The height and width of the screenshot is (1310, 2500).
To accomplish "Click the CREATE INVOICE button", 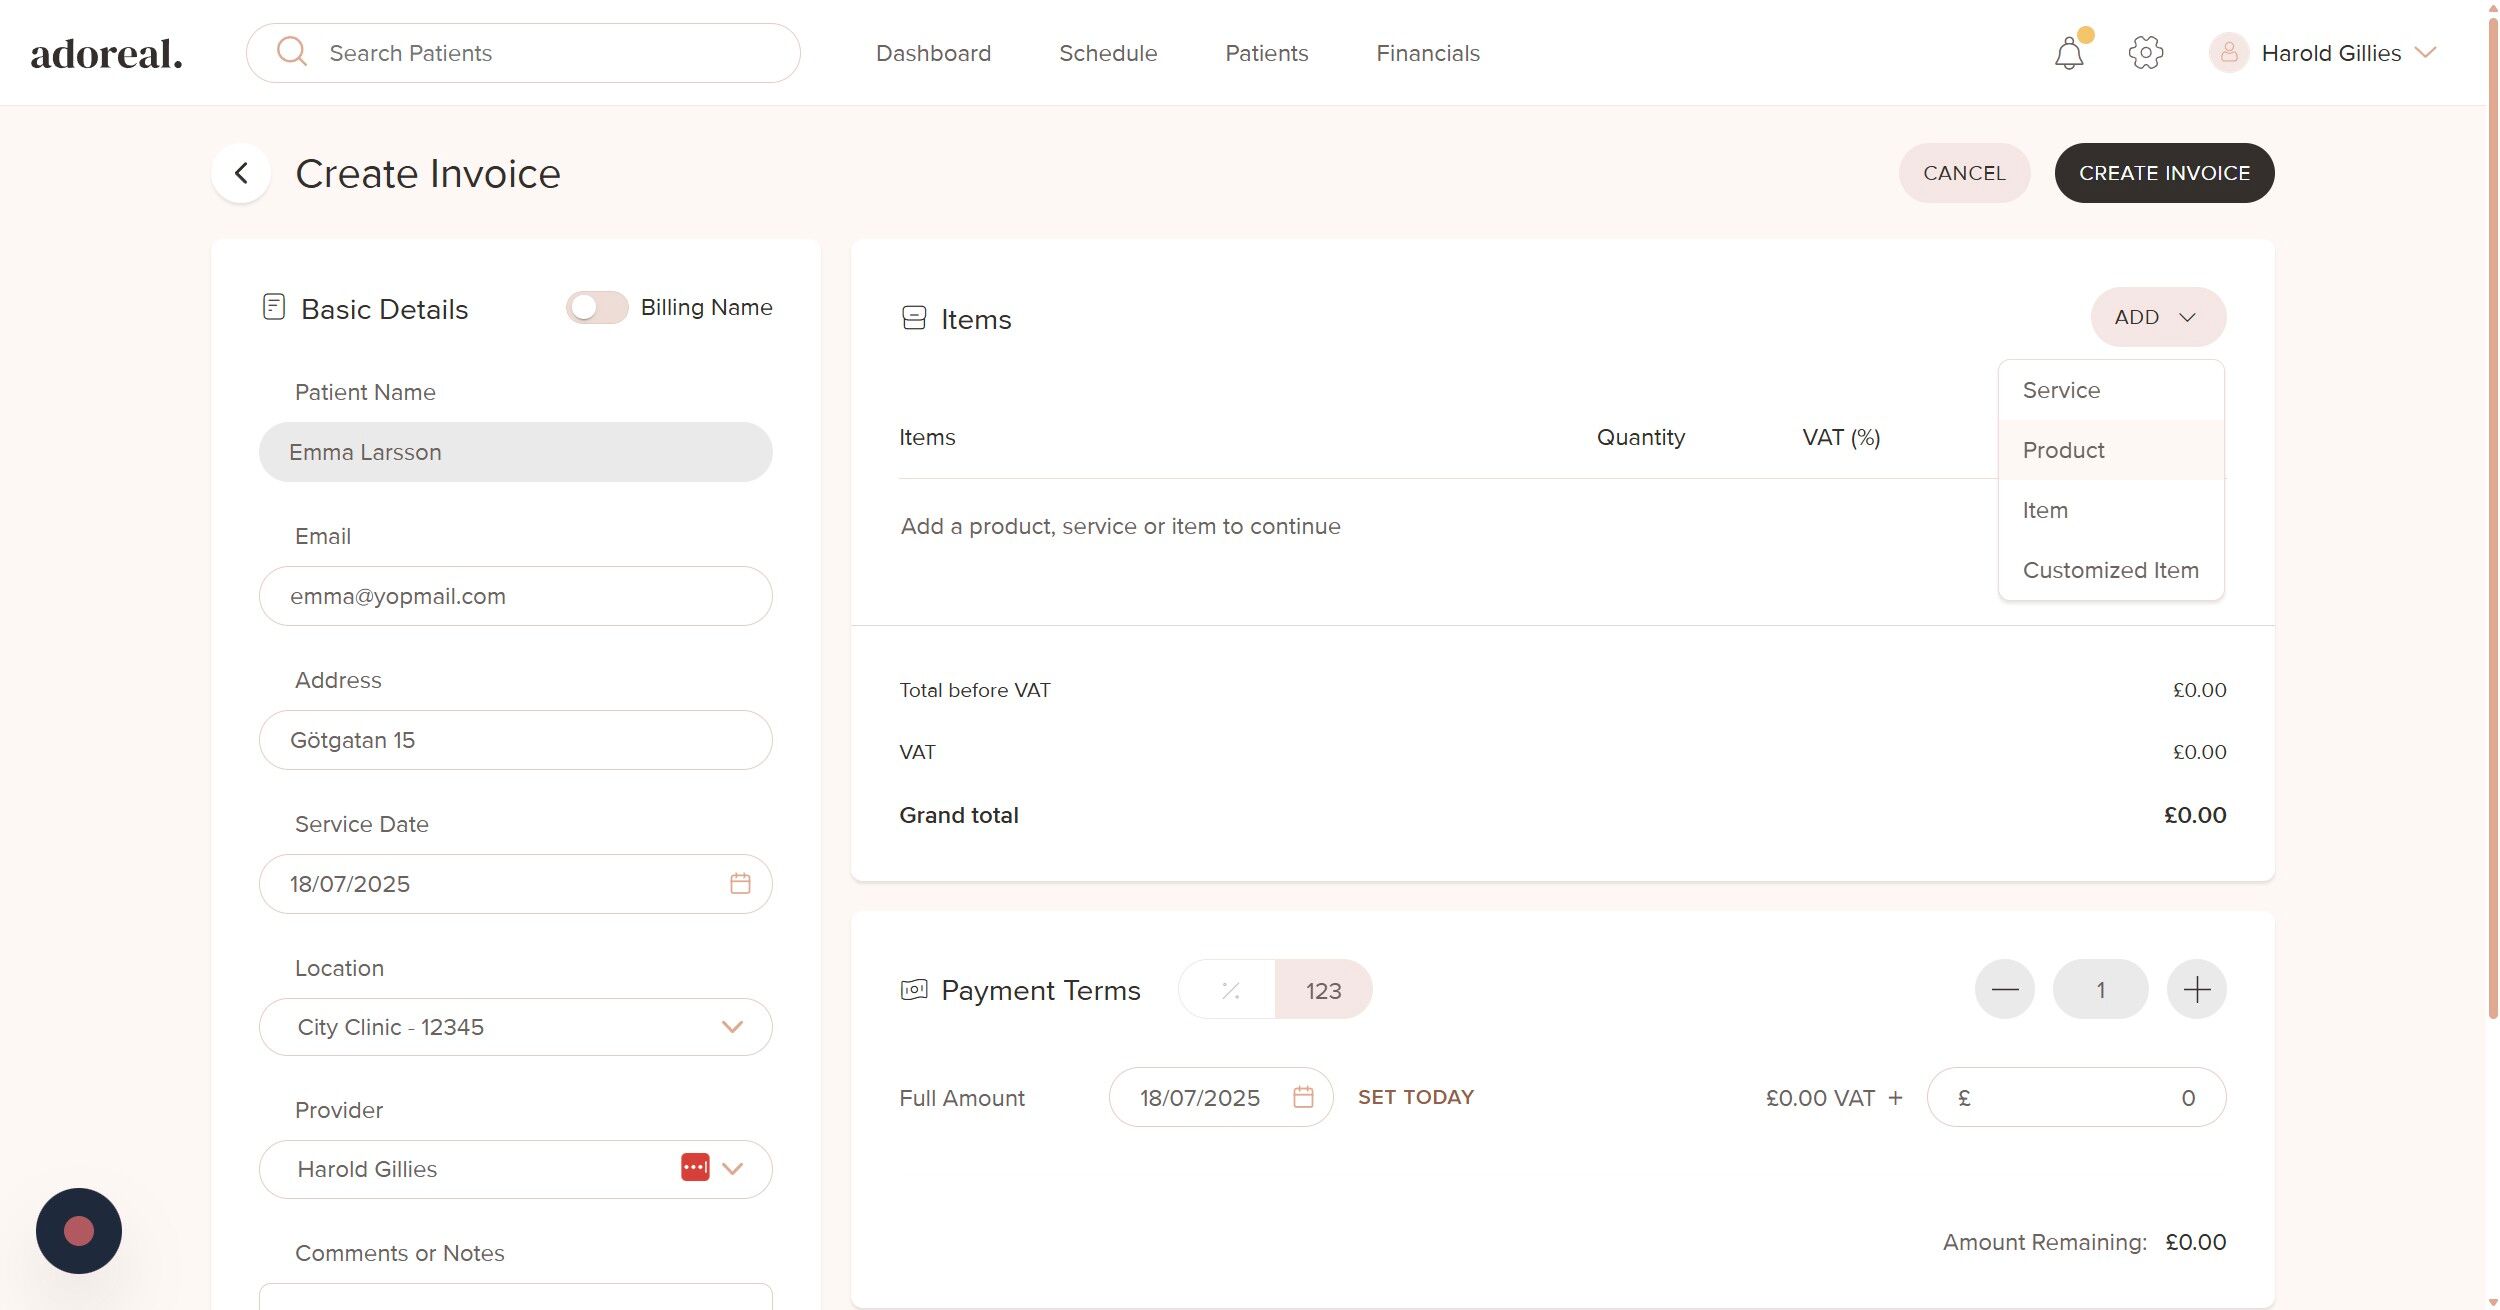I will point(2164,173).
